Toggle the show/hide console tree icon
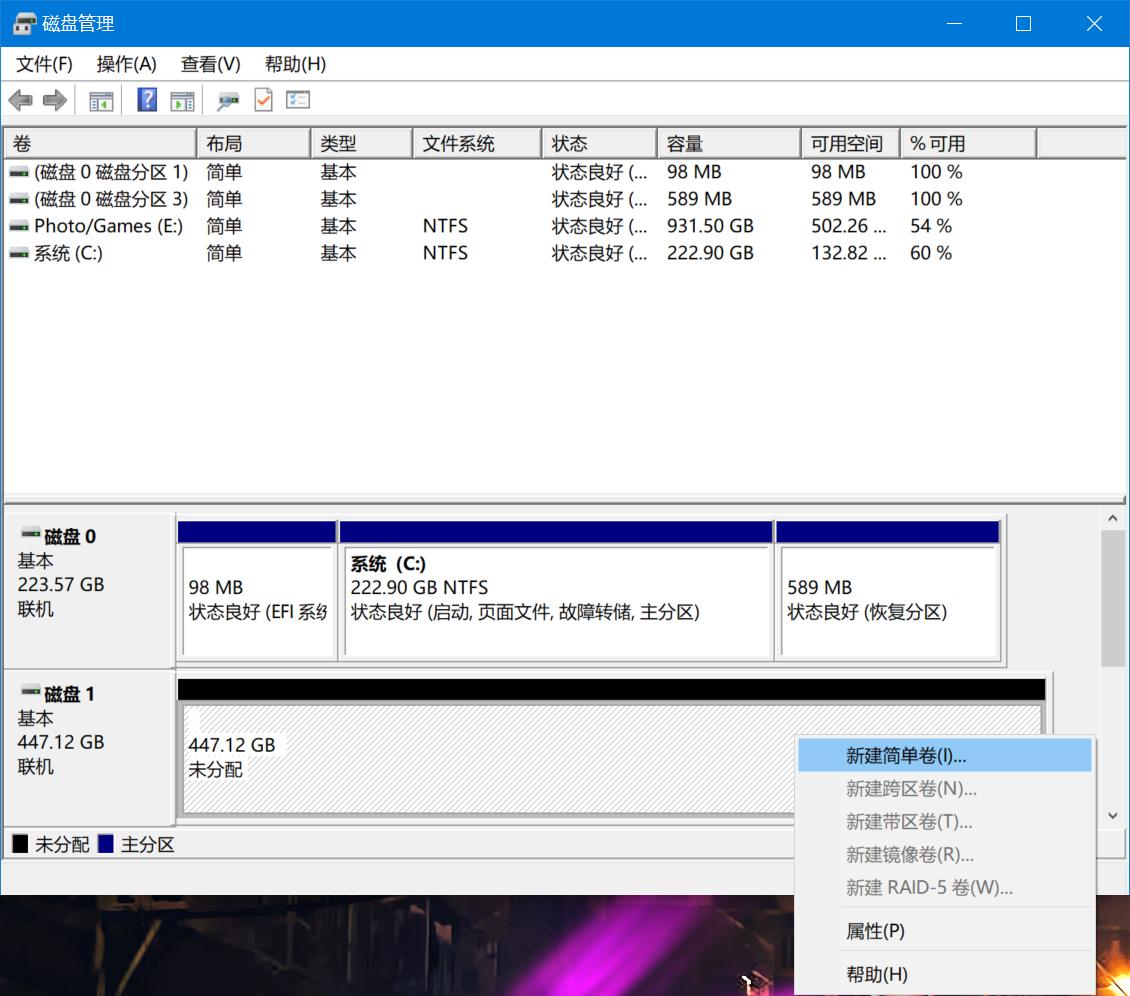The height and width of the screenshot is (996, 1130). point(99,99)
